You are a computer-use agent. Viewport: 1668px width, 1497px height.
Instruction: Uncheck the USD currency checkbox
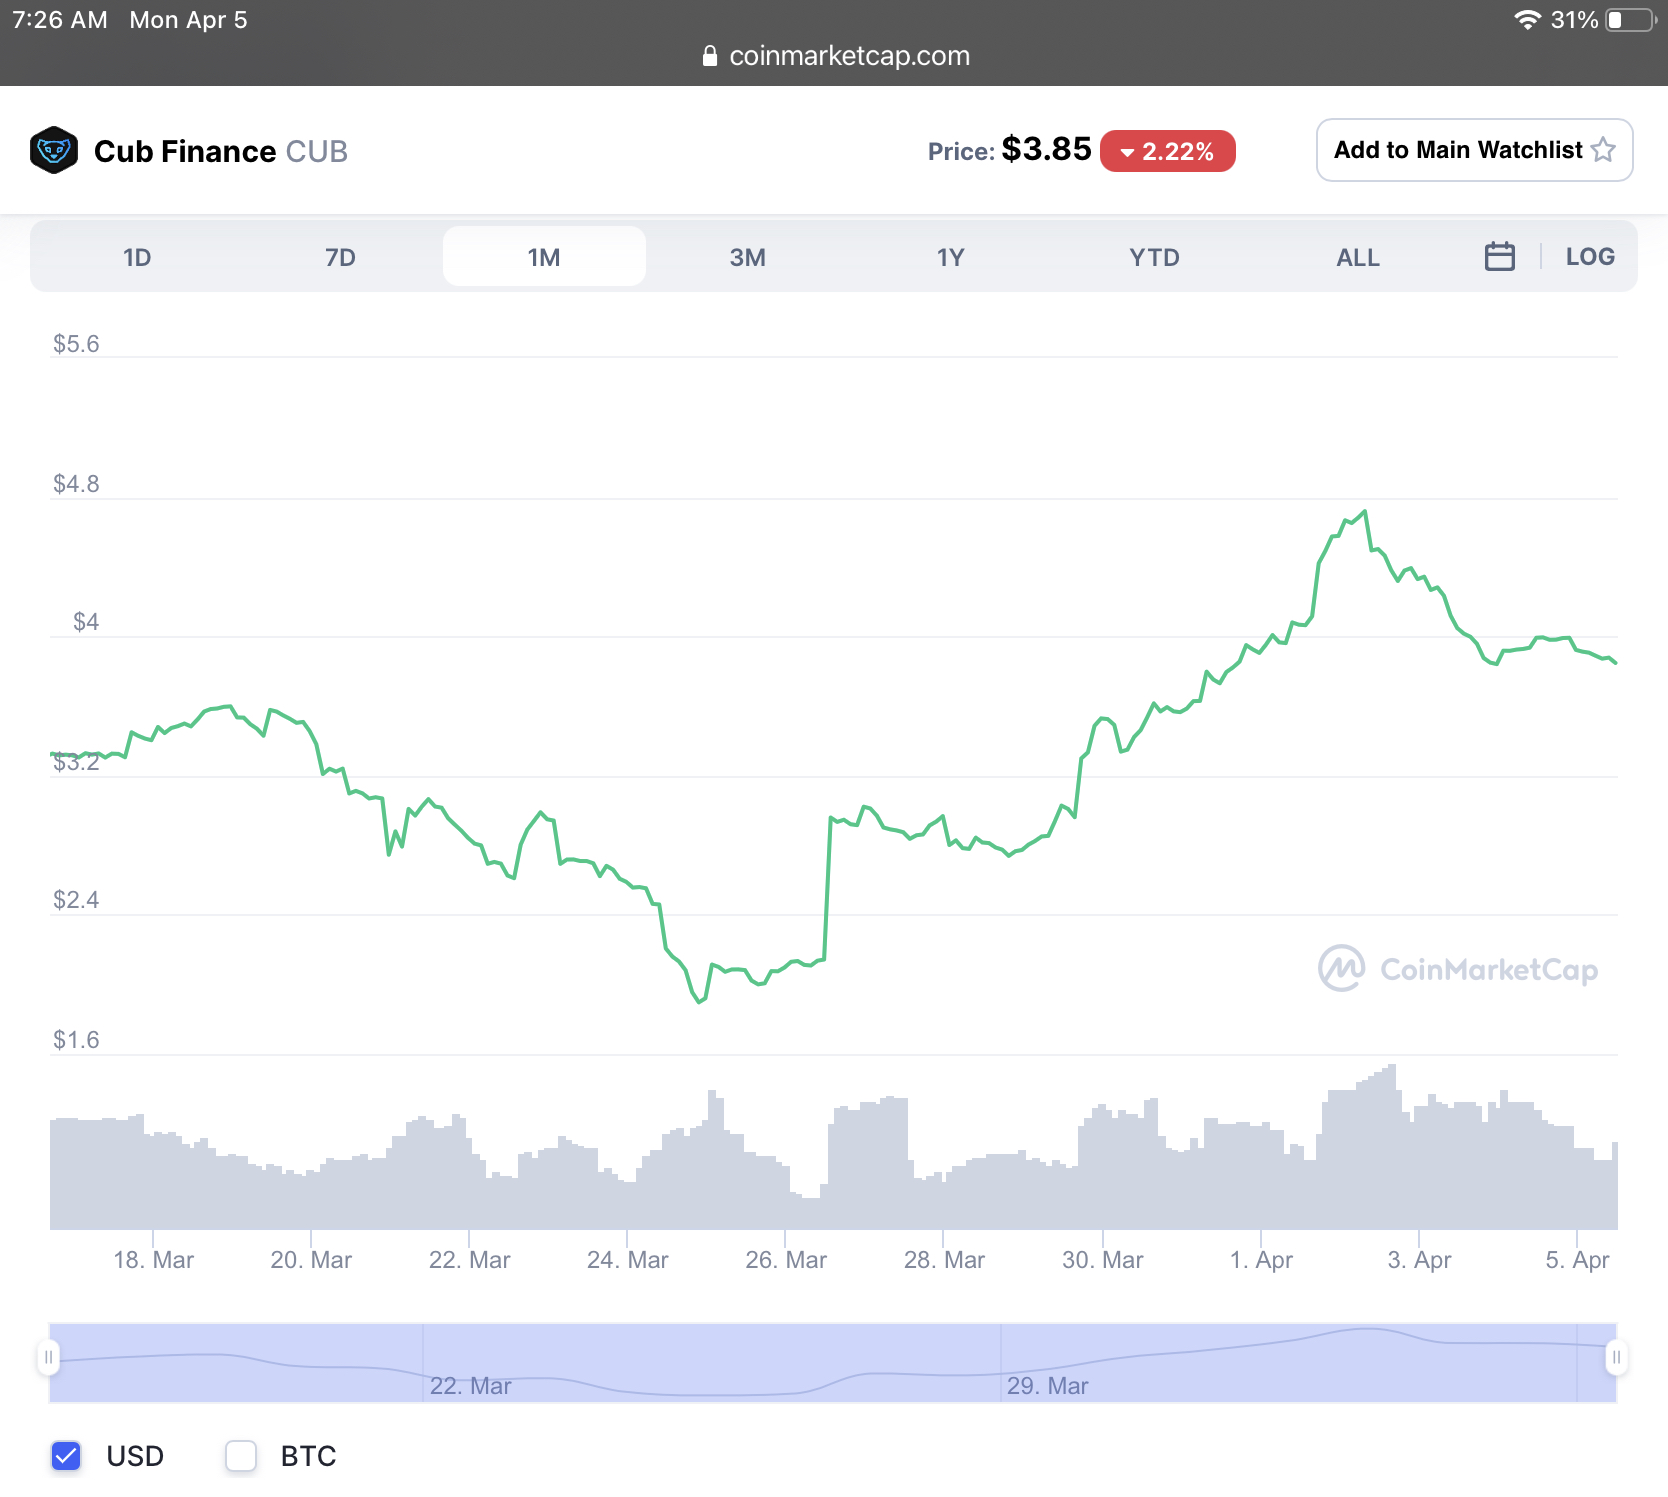tap(66, 1456)
